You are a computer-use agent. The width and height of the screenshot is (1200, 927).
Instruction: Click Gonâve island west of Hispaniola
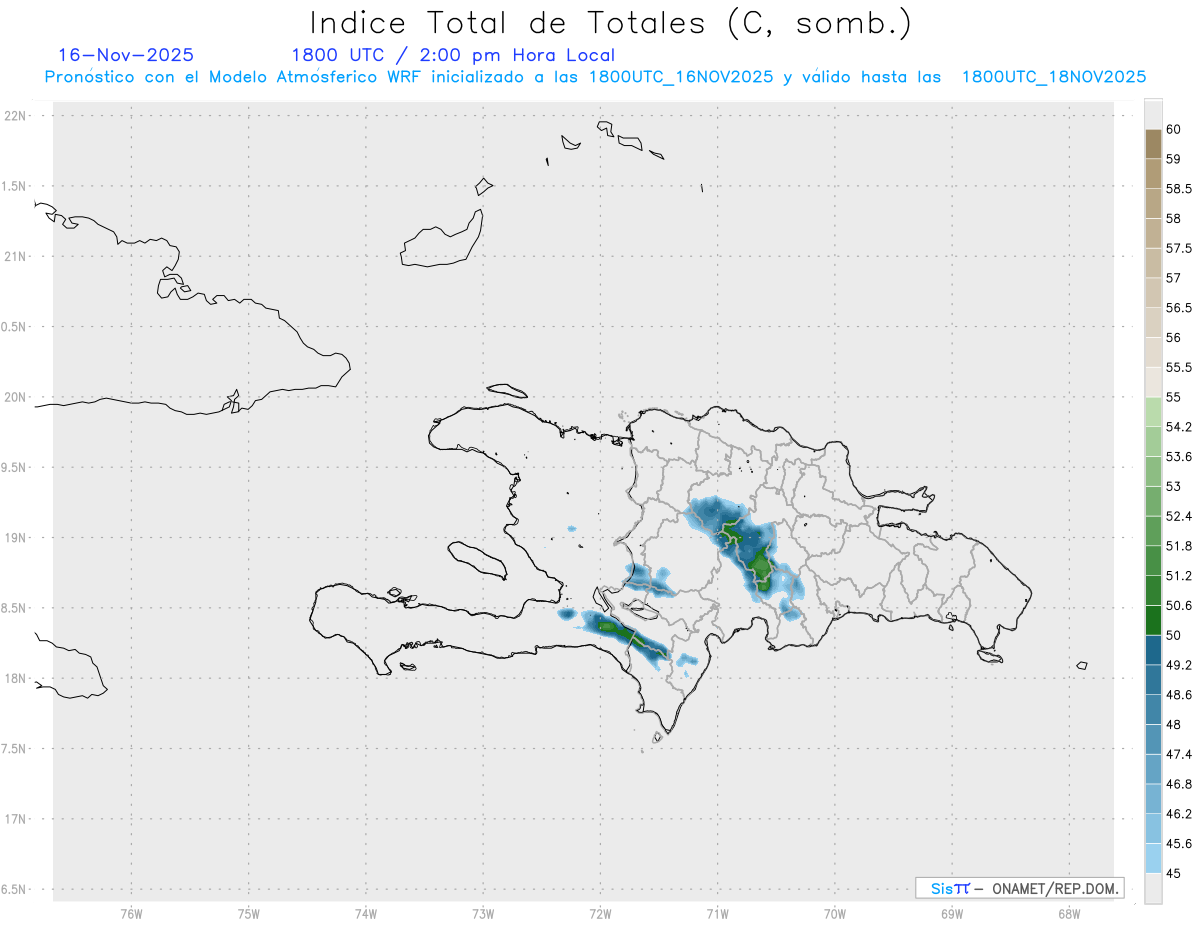pos(476,558)
